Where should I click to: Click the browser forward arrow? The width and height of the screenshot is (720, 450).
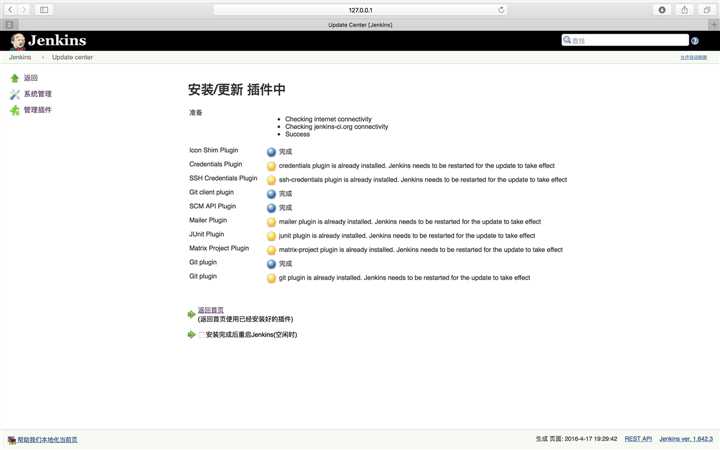point(23,10)
